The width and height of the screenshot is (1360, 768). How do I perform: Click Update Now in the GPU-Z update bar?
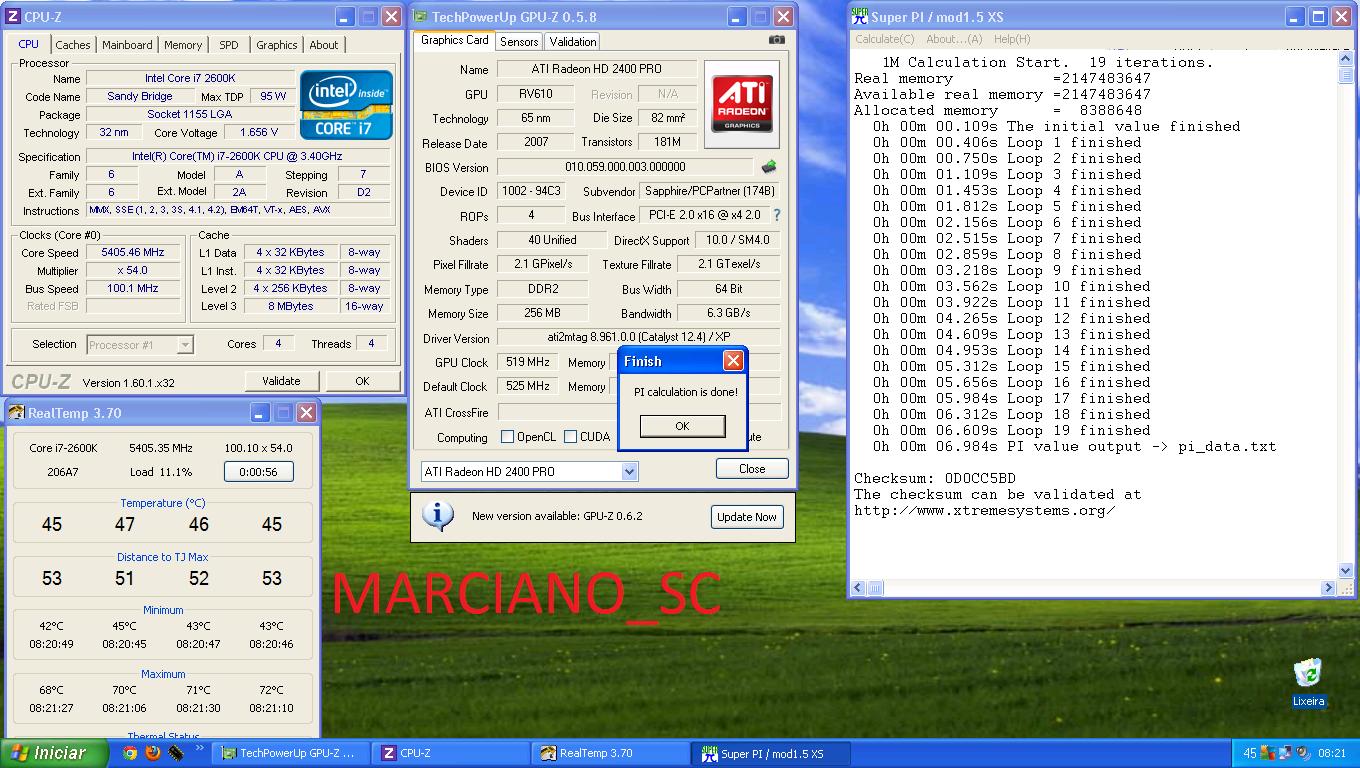pyautogui.click(x=747, y=517)
